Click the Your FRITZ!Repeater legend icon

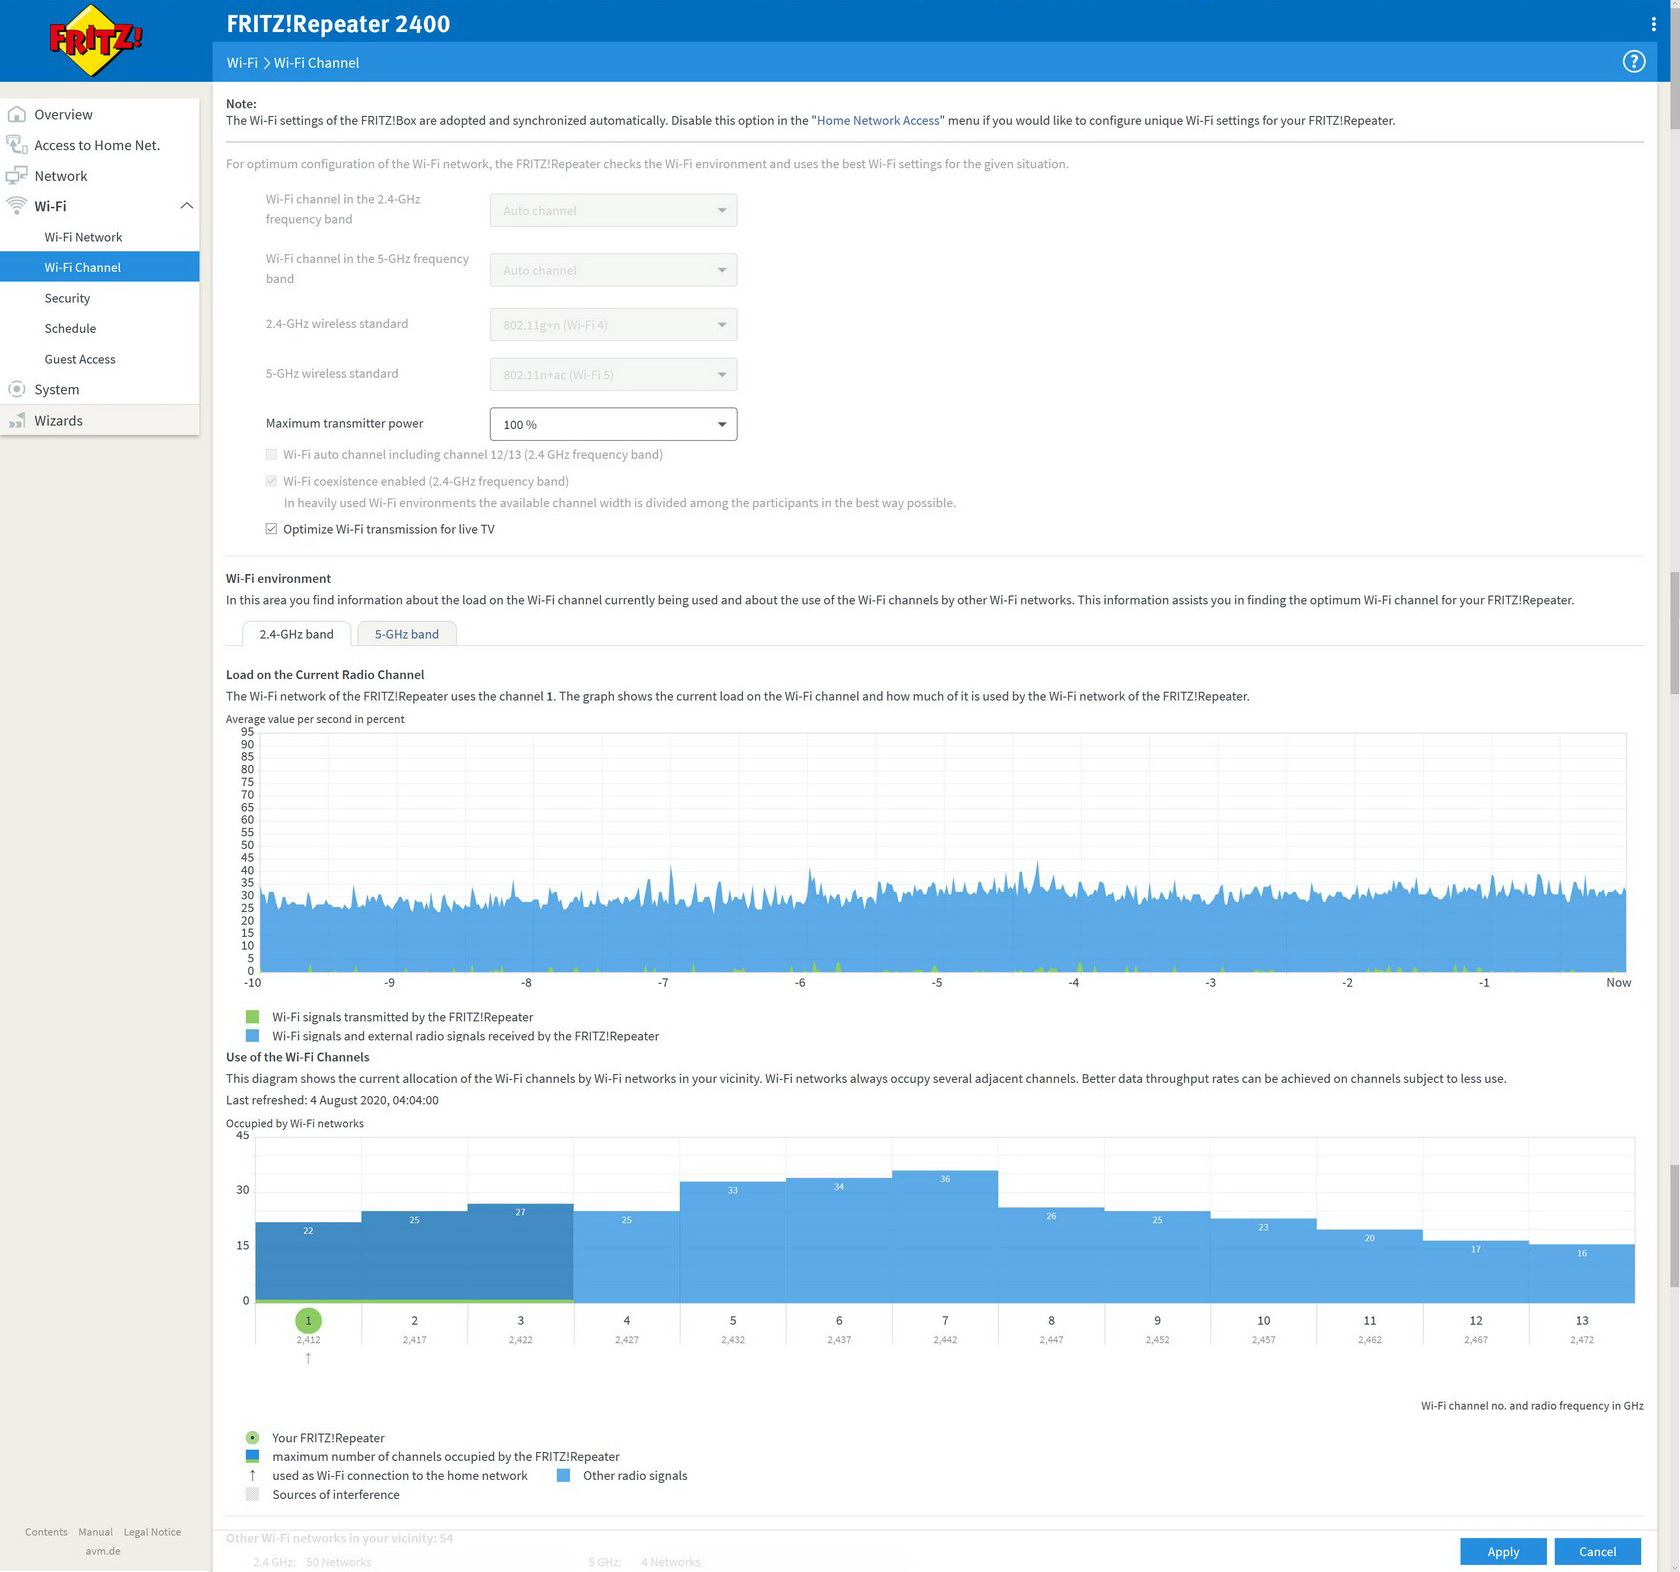(252, 1437)
